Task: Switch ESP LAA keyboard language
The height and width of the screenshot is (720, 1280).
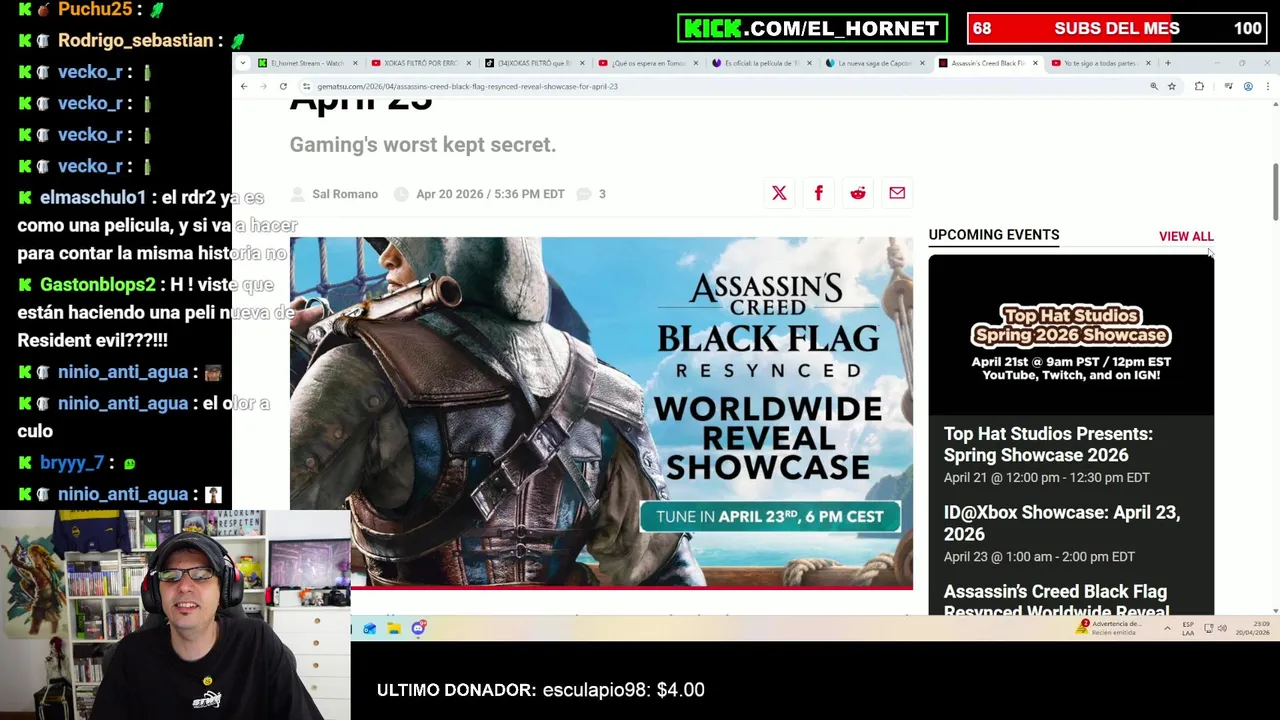Action: [x=1188, y=628]
